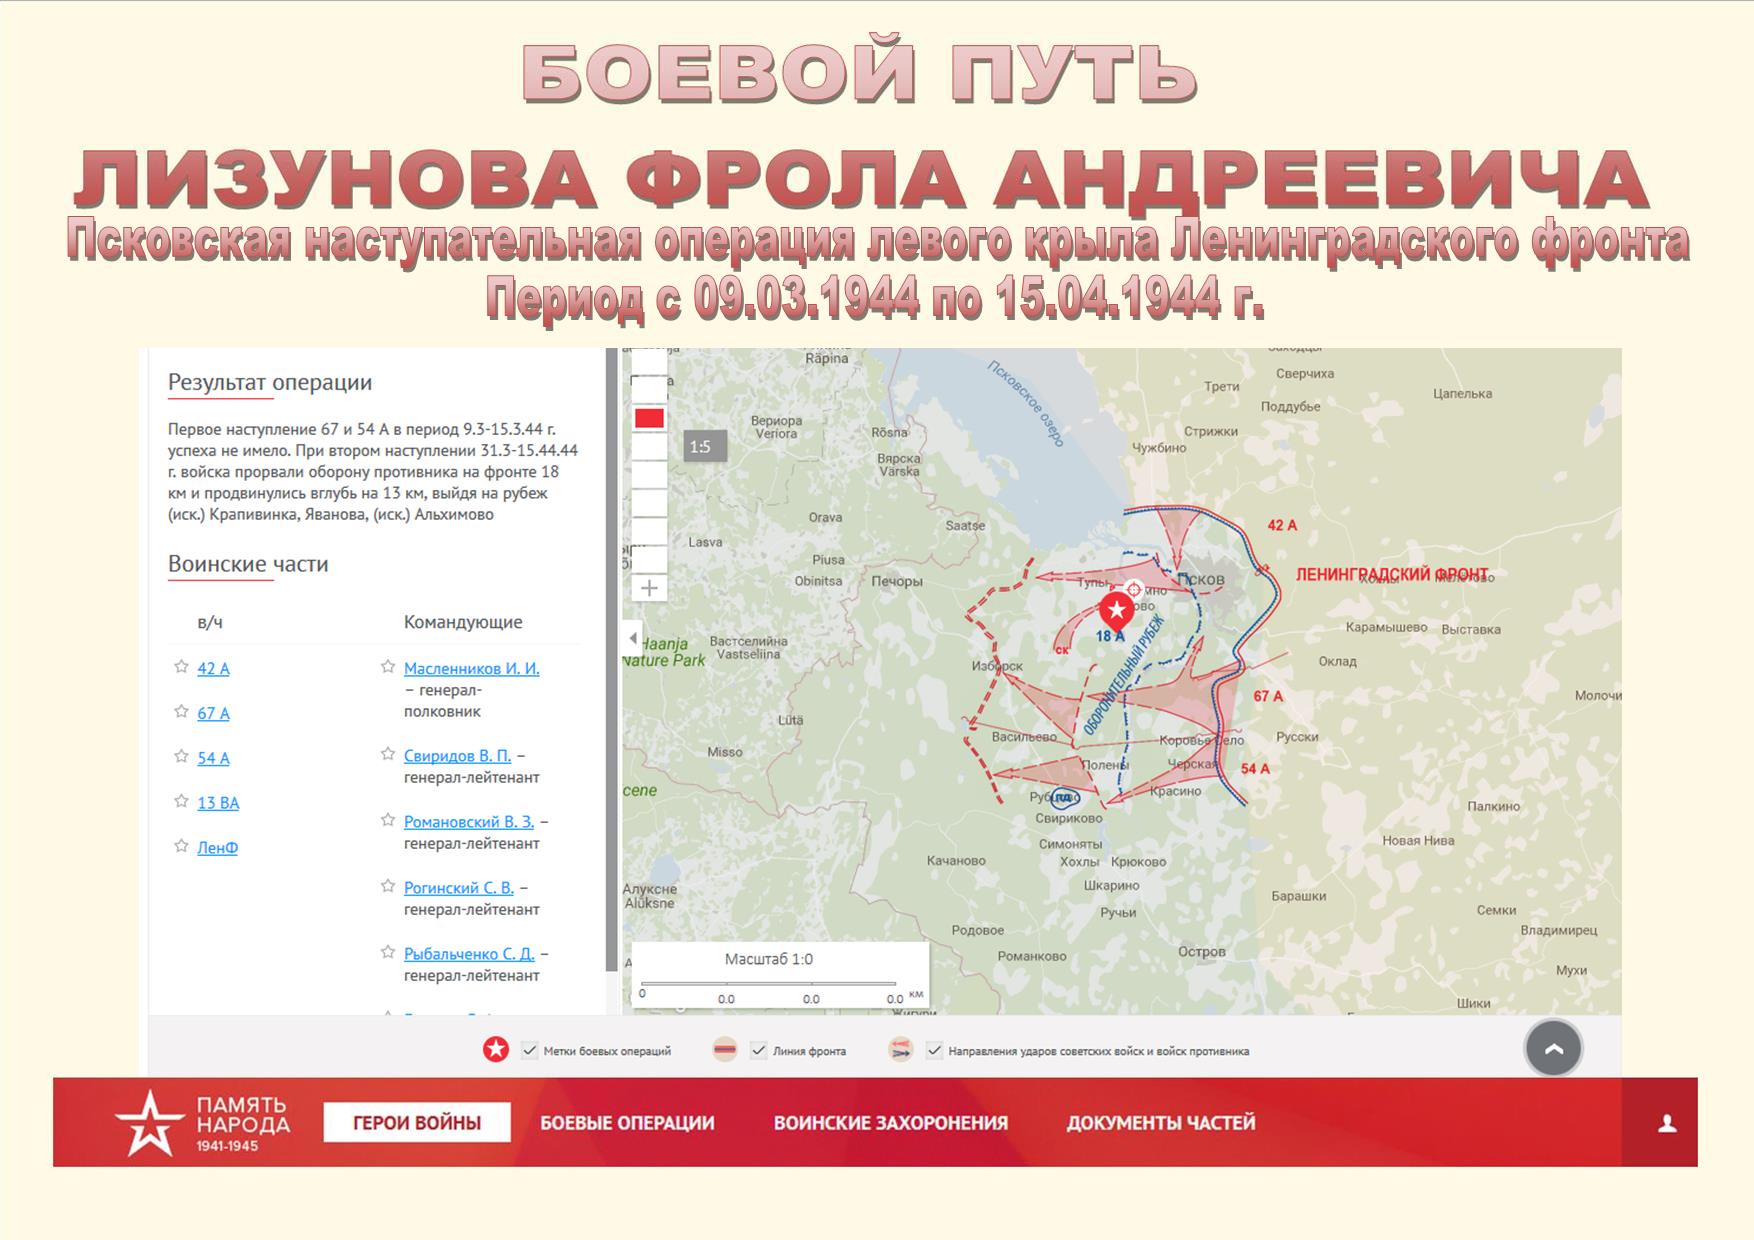Click the Остров town label on map
Screen dimensions: 1754x1240
click(x=1201, y=951)
